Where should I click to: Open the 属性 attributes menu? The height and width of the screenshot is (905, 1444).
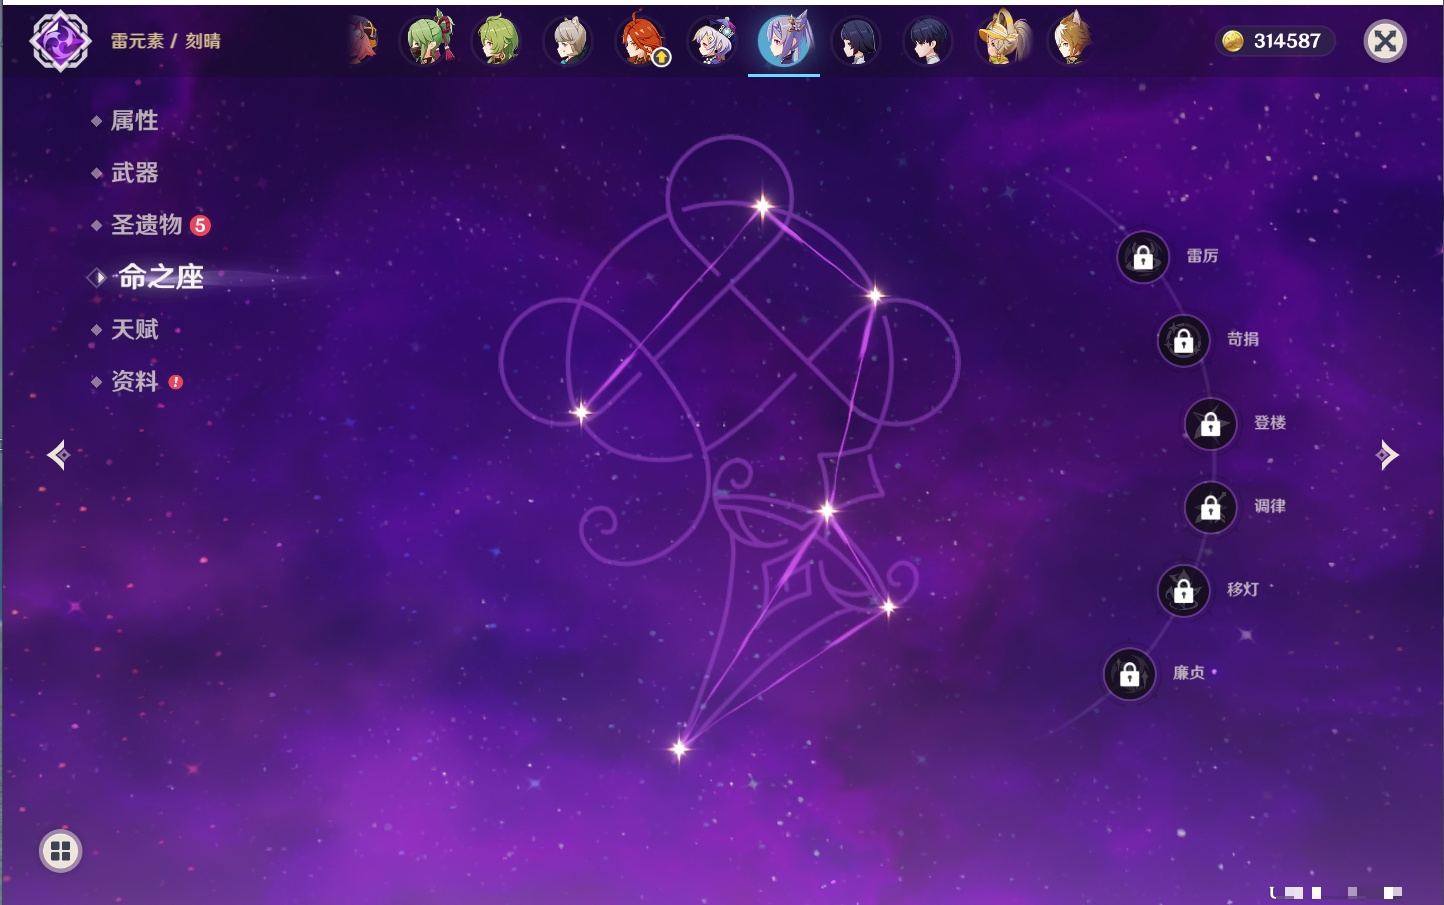(134, 121)
